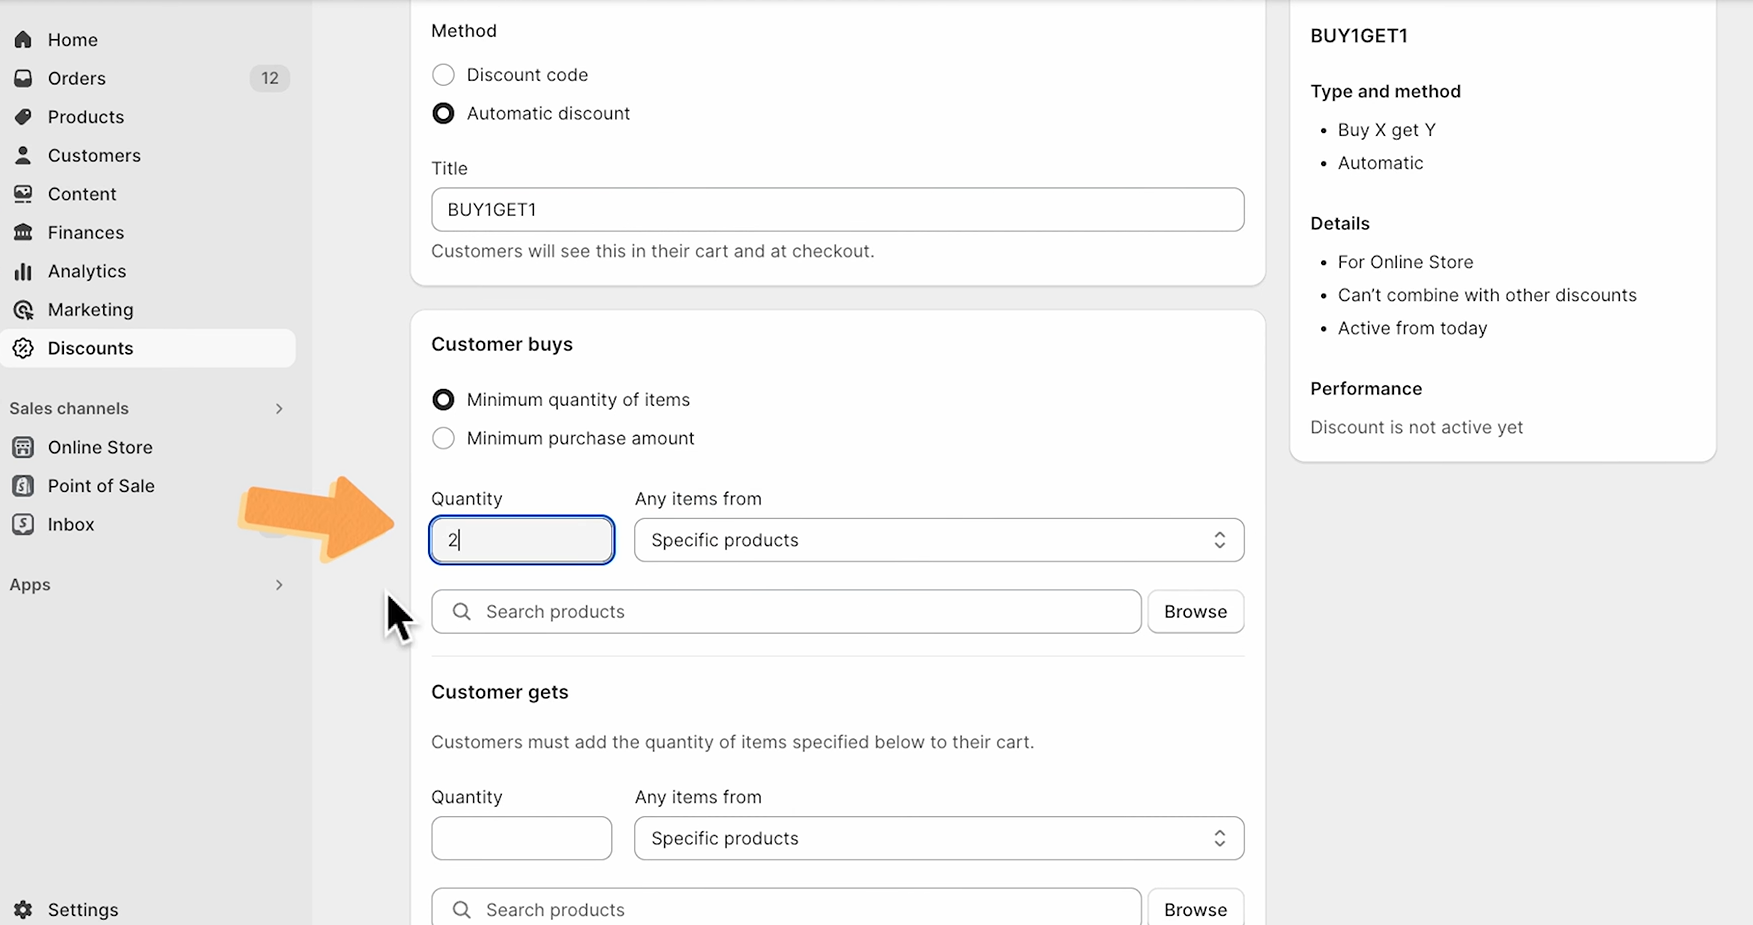Click the Finances bank icon
This screenshot has height=925, width=1753.
23,232
